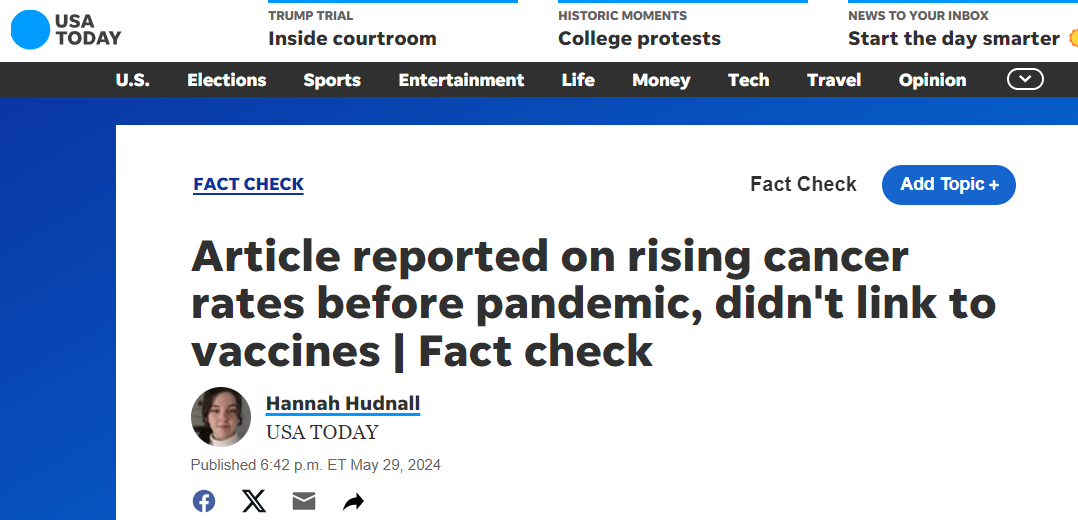Open Hannah Hudnall author page

click(x=342, y=404)
